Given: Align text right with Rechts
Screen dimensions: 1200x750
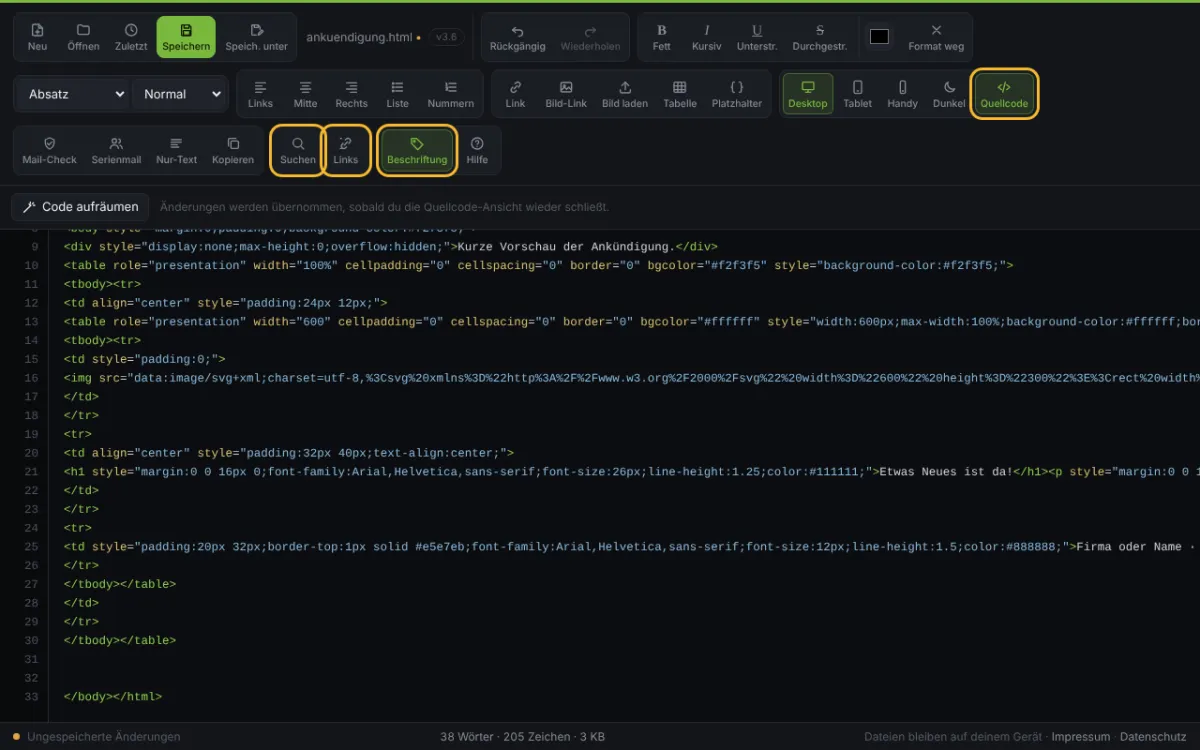Looking at the screenshot, I should click(351, 94).
